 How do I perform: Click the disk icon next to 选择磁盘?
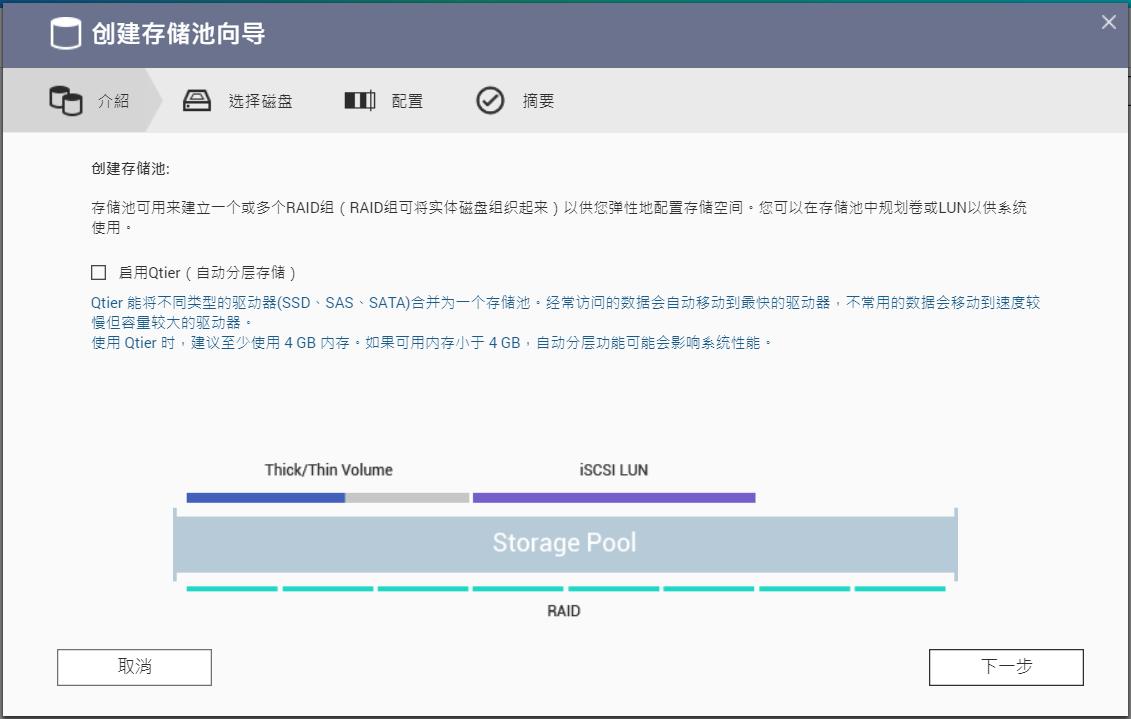[197, 100]
